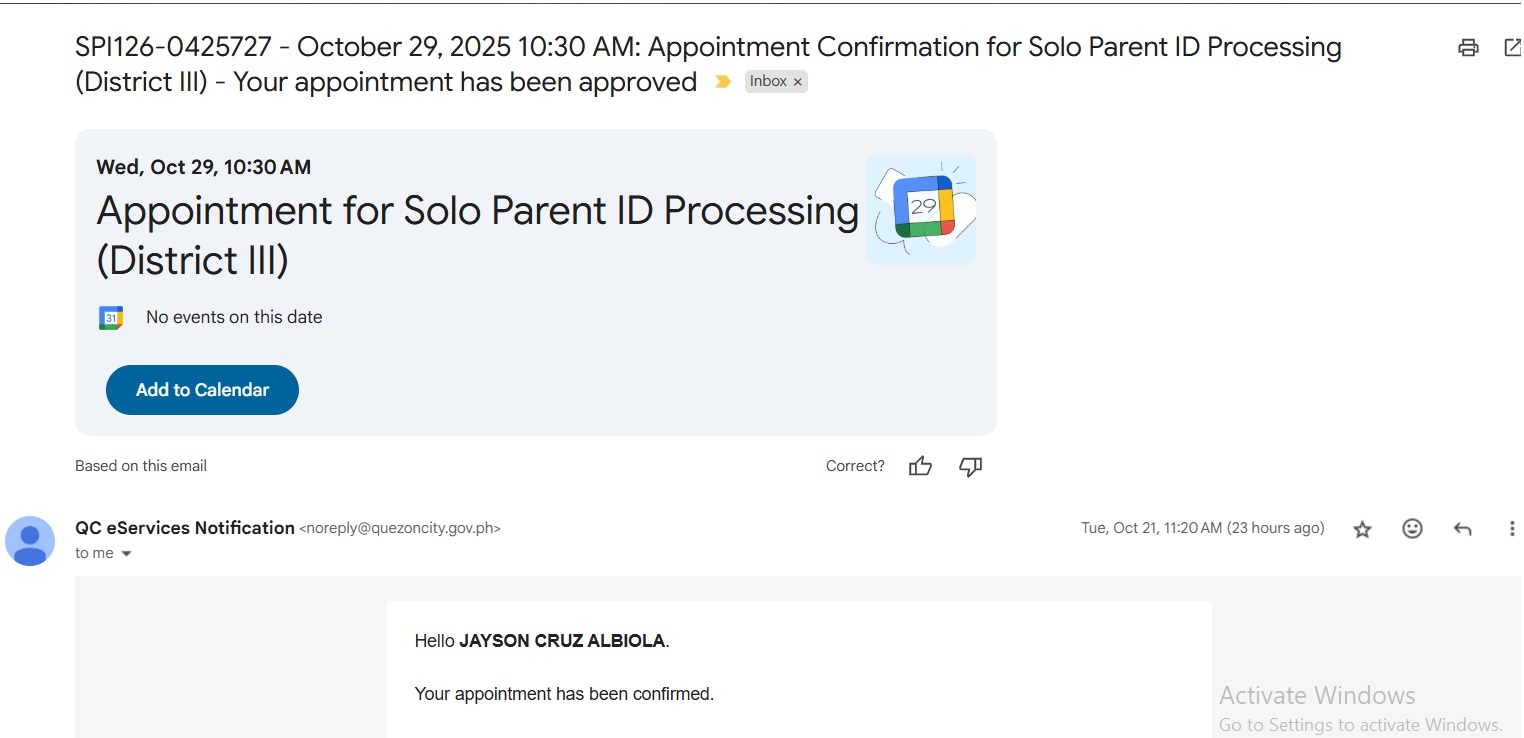The width and height of the screenshot is (1524, 738).
Task: Open email in a new window
Action: (1513, 47)
